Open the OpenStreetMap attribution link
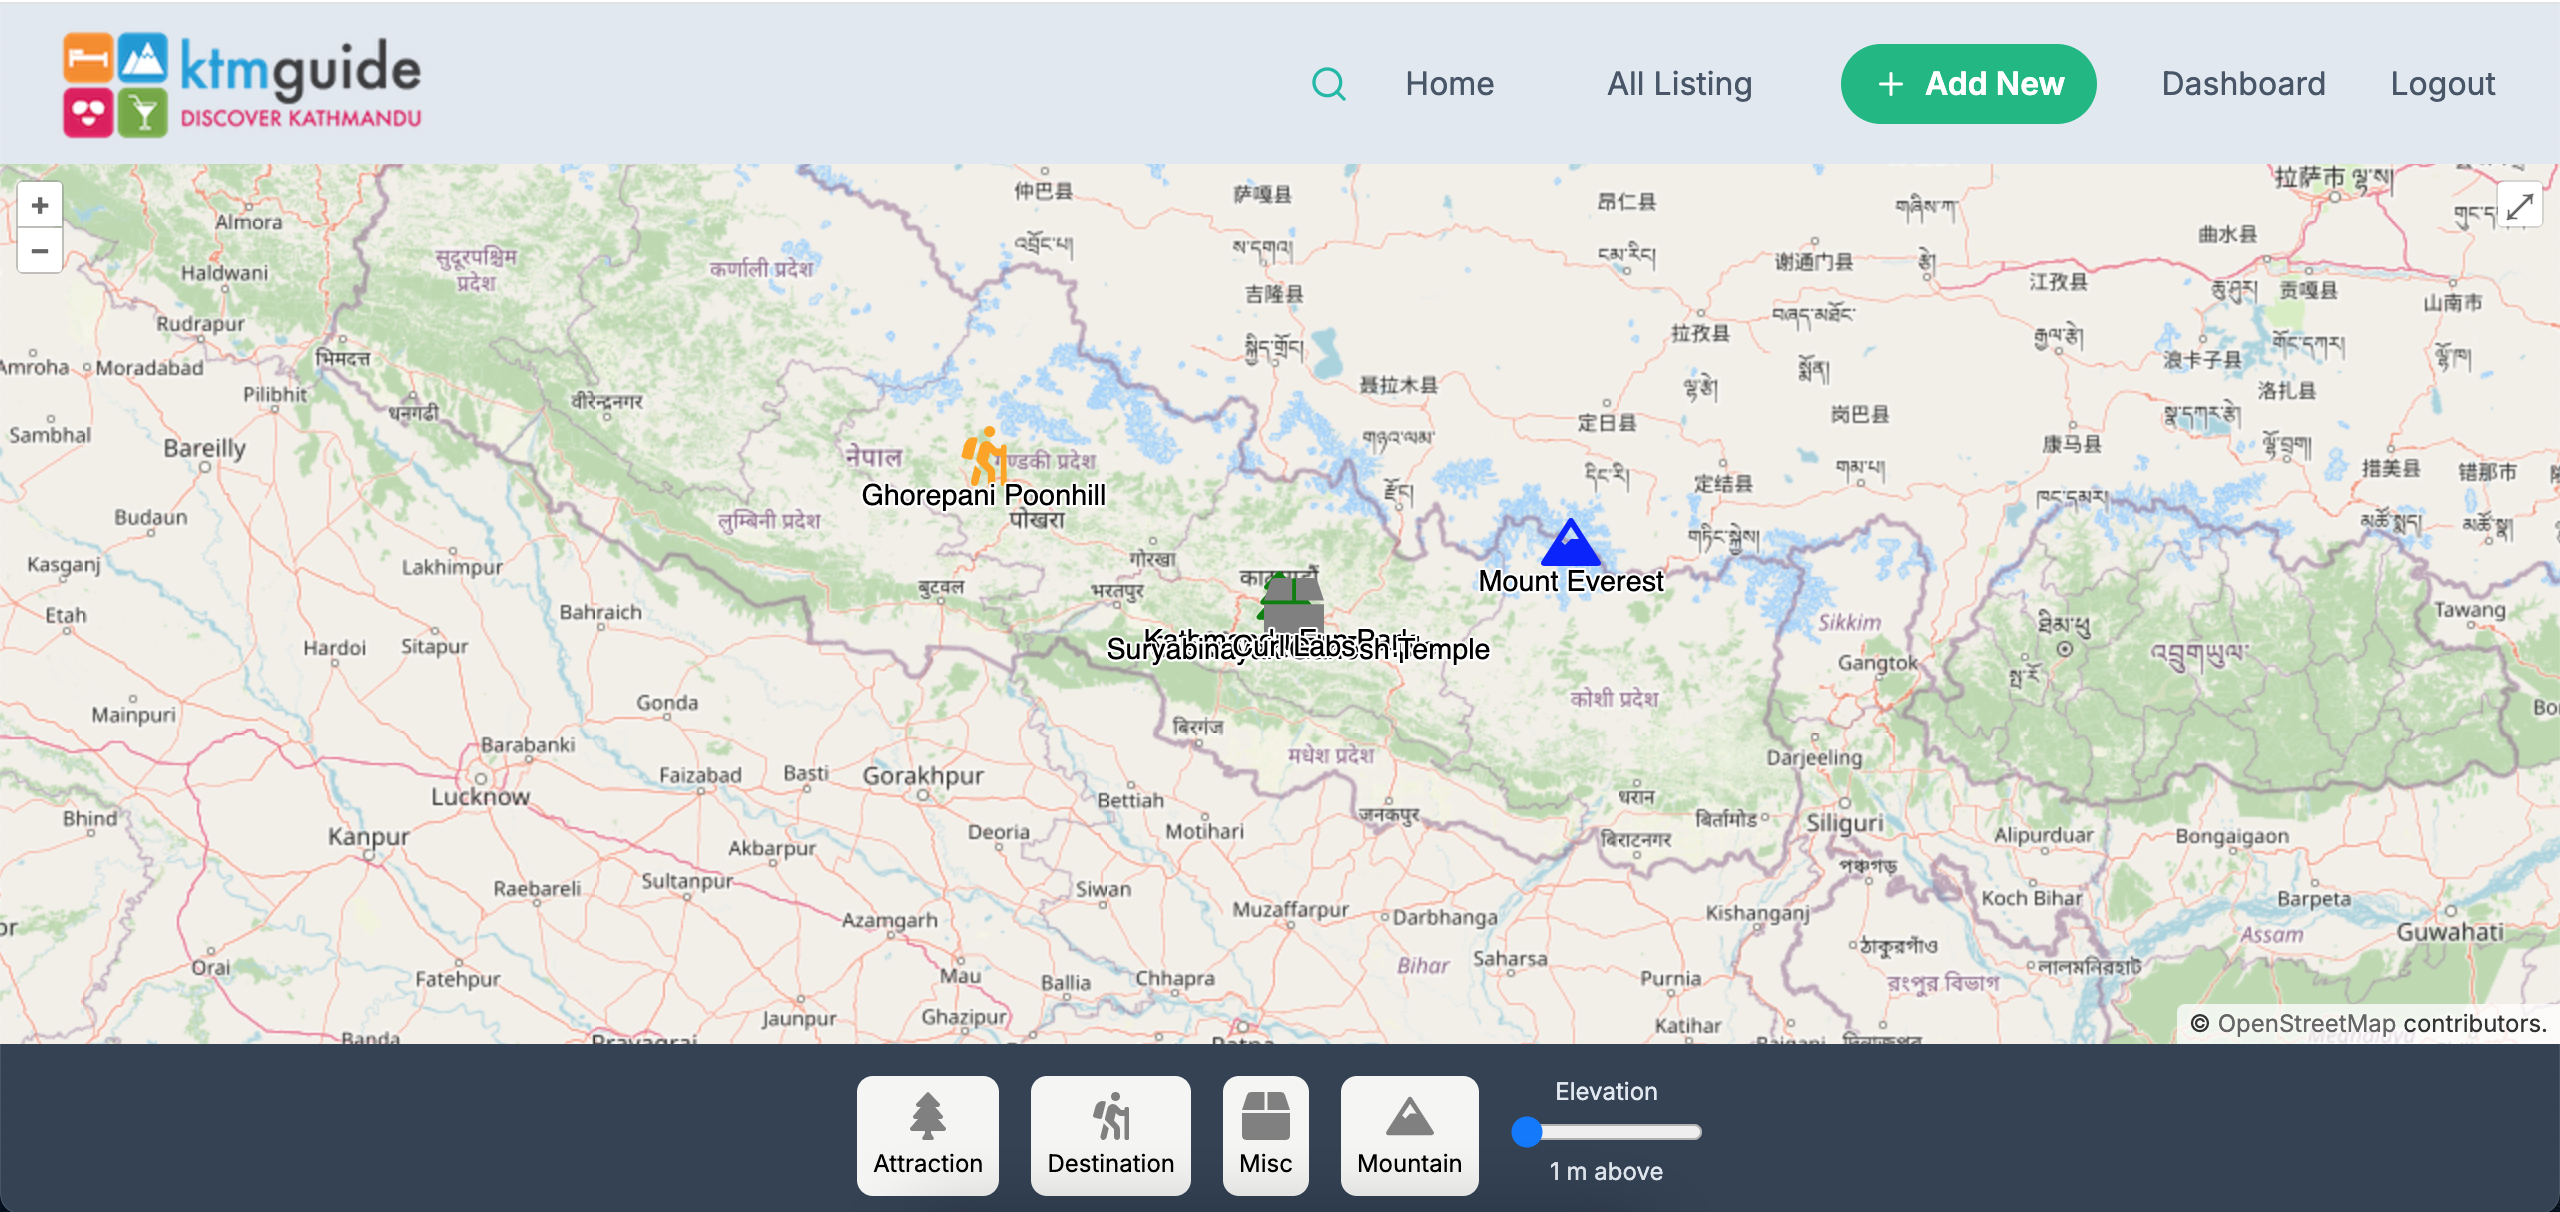The height and width of the screenshot is (1212, 2560). point(2306,1024)
